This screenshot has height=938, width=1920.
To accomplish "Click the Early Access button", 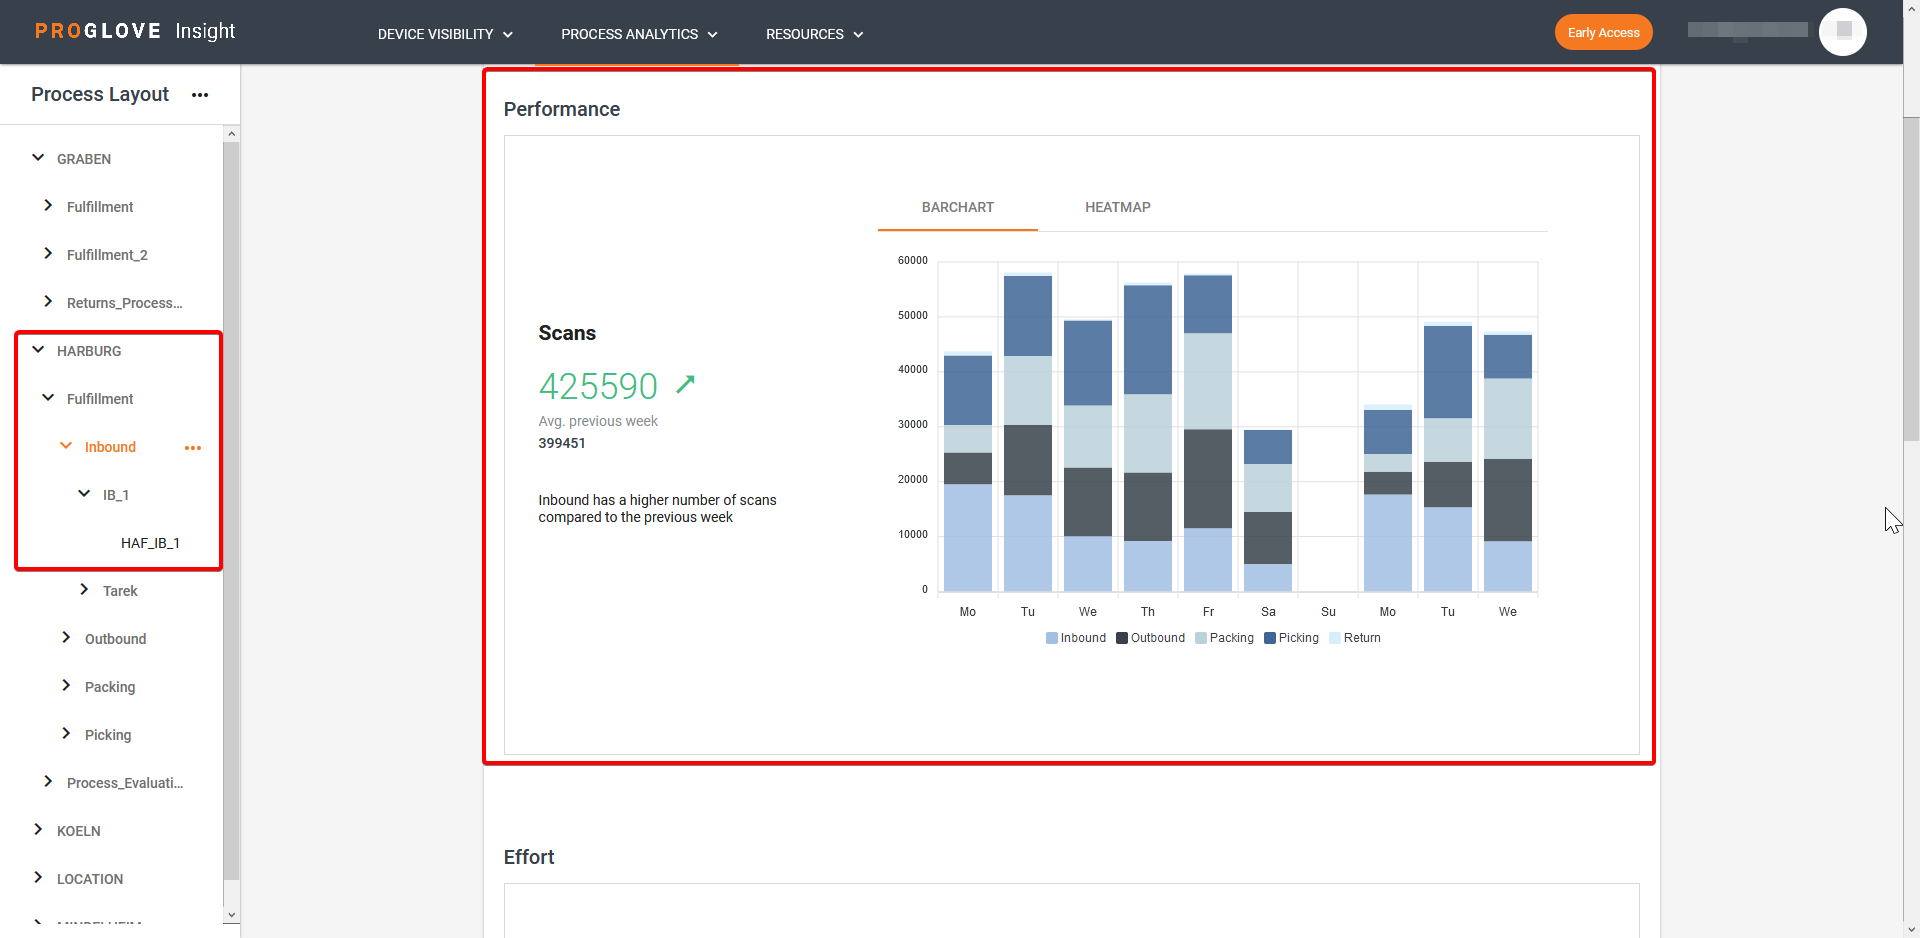I will [1603, 32].
